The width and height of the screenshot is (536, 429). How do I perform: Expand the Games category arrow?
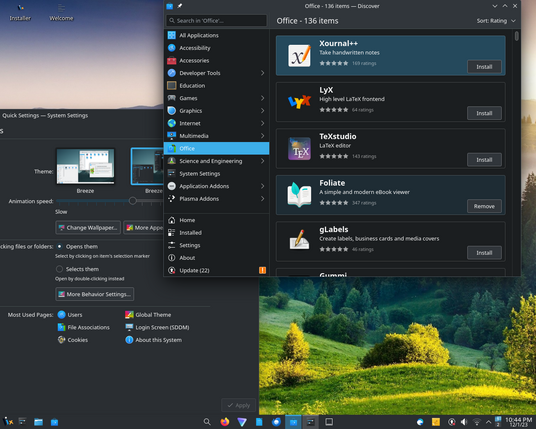262,98
